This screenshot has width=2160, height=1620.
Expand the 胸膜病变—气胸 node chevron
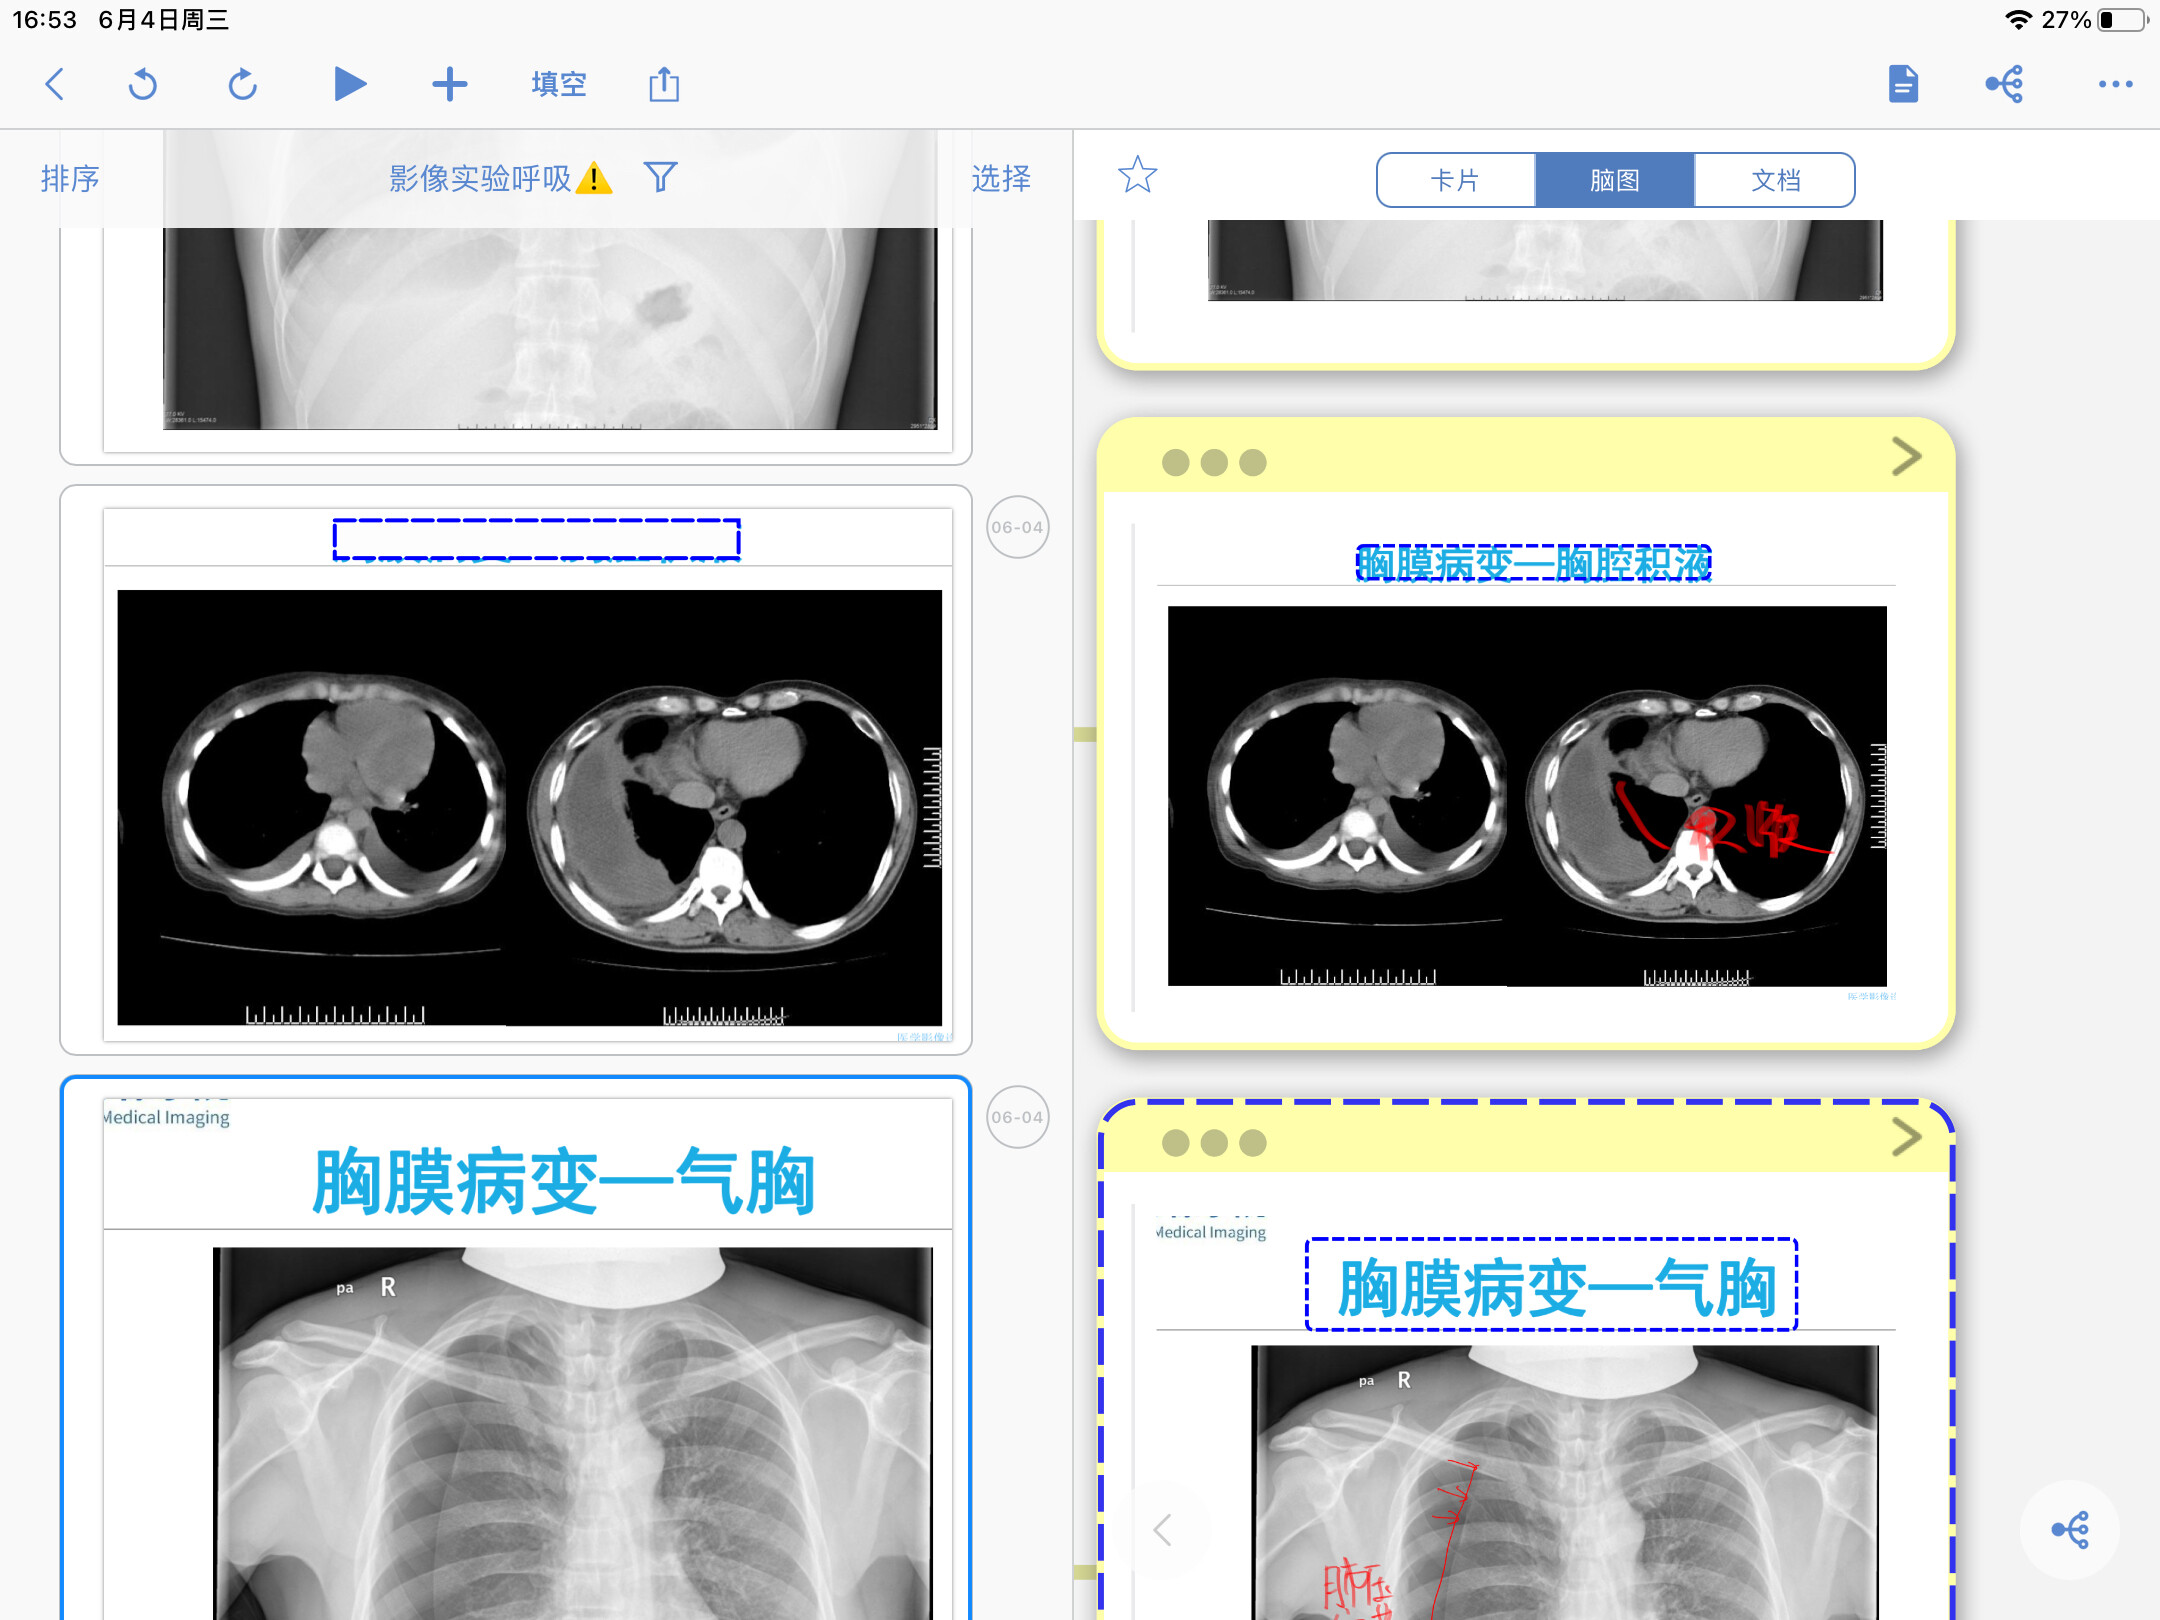[1906, 1137]
